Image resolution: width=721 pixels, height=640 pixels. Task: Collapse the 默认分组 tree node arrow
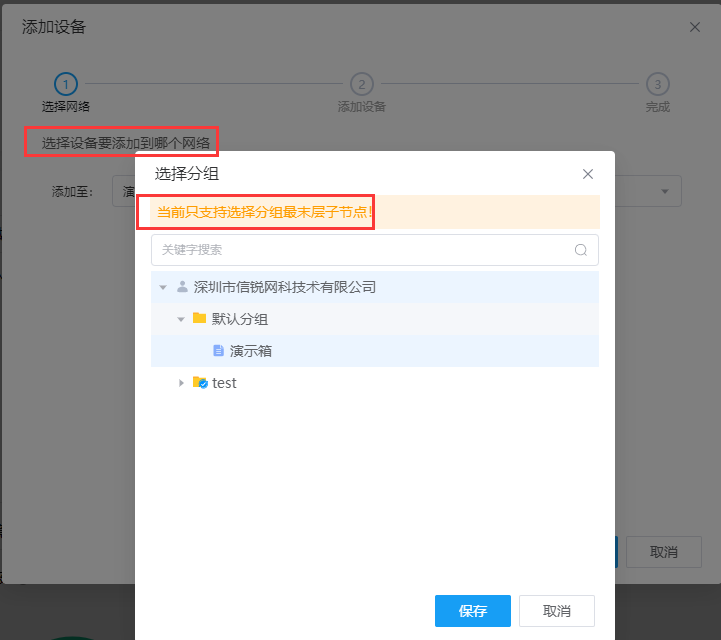181,319
